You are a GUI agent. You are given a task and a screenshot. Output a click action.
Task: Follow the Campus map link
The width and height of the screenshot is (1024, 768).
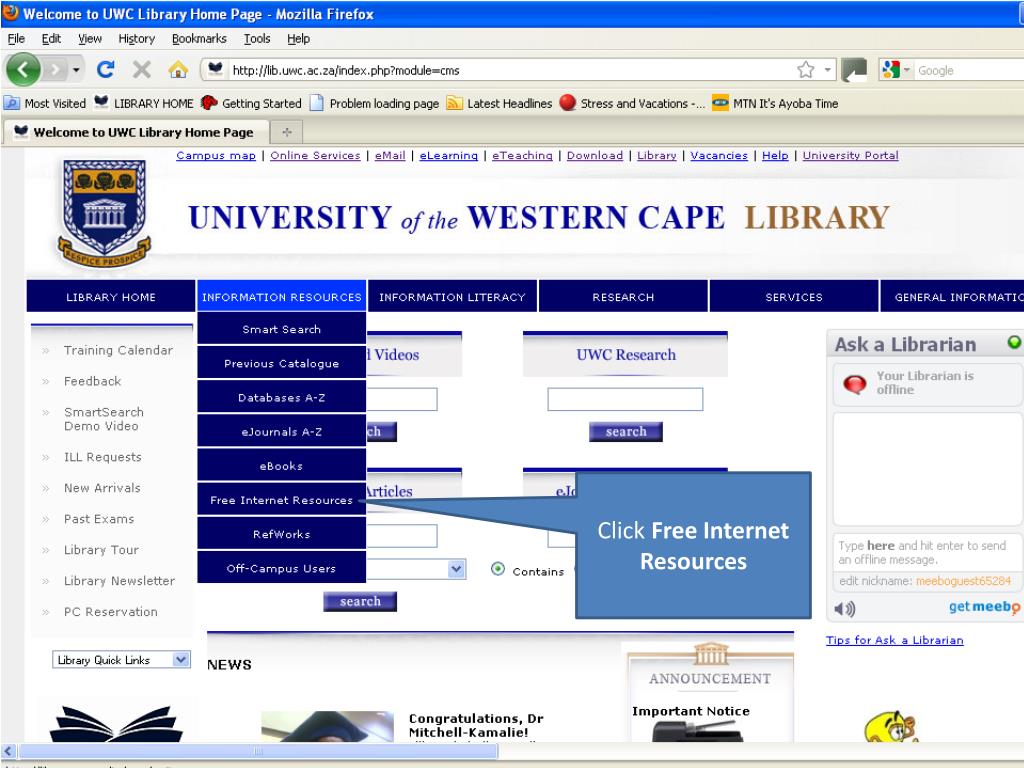coord(216,155)
